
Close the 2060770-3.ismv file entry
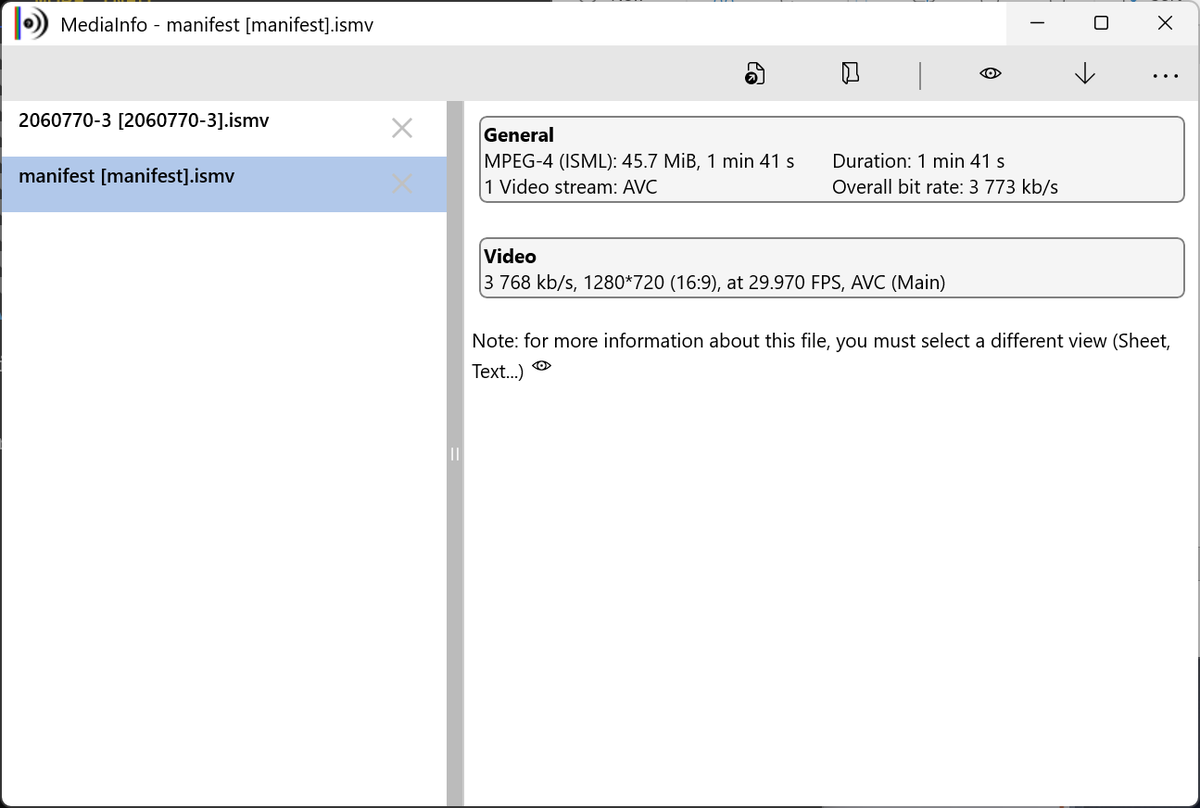tap(401, 128)
